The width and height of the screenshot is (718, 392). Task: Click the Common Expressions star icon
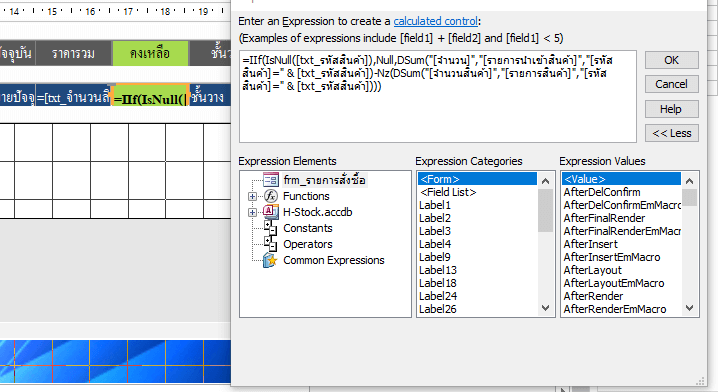(270, 260)
